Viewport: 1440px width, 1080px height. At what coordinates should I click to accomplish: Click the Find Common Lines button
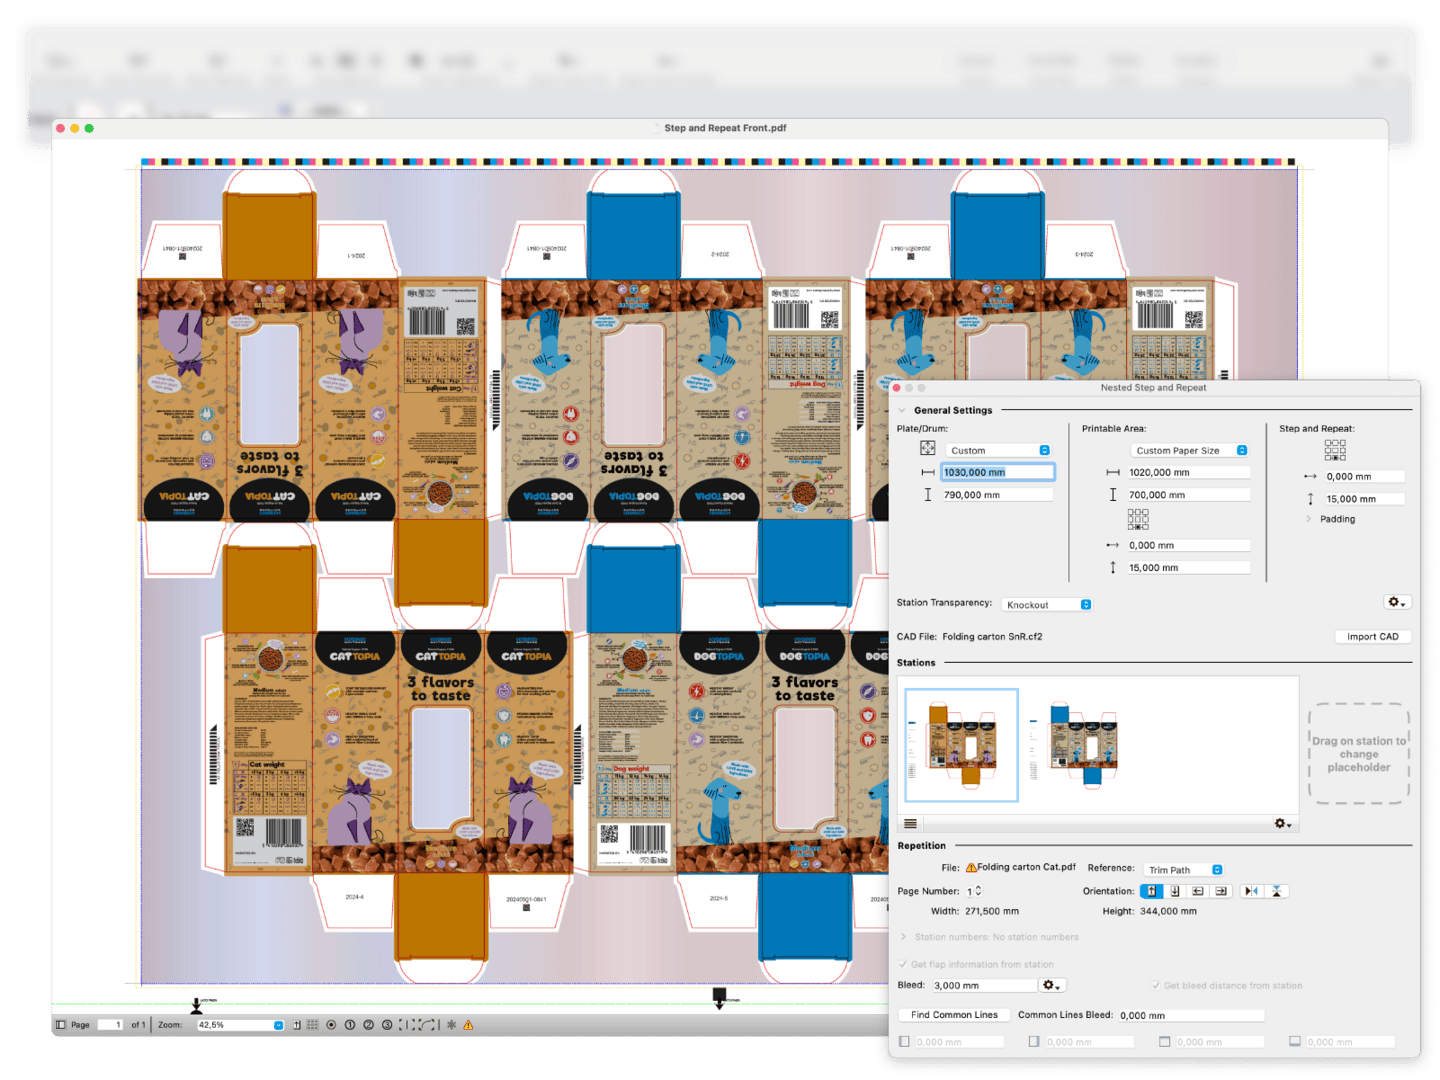[x=954, y=1015]
